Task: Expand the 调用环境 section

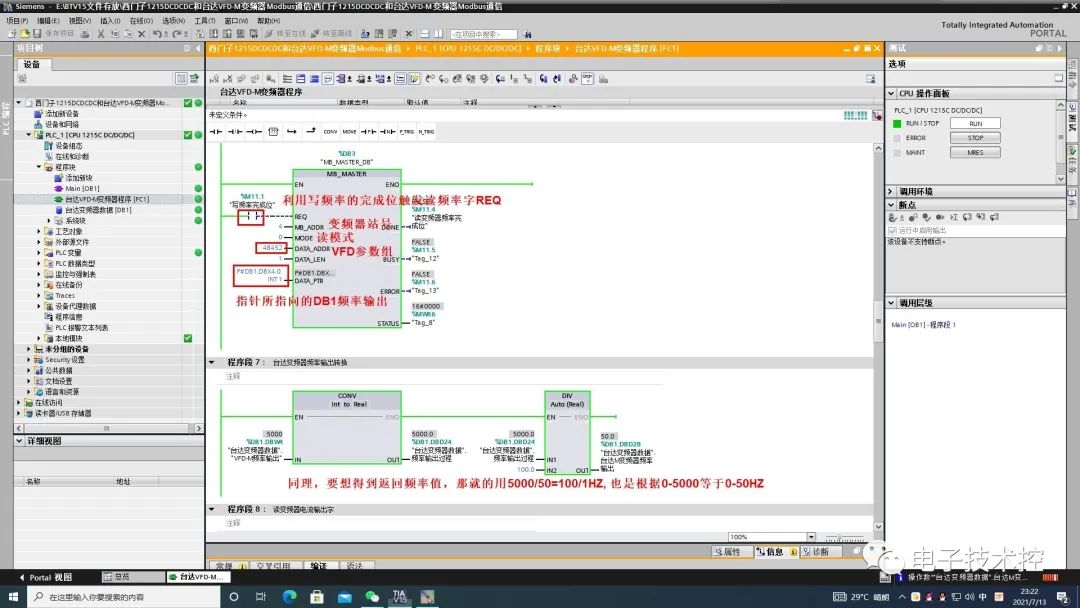Action: pyautogui.click(x=891, y=191)
